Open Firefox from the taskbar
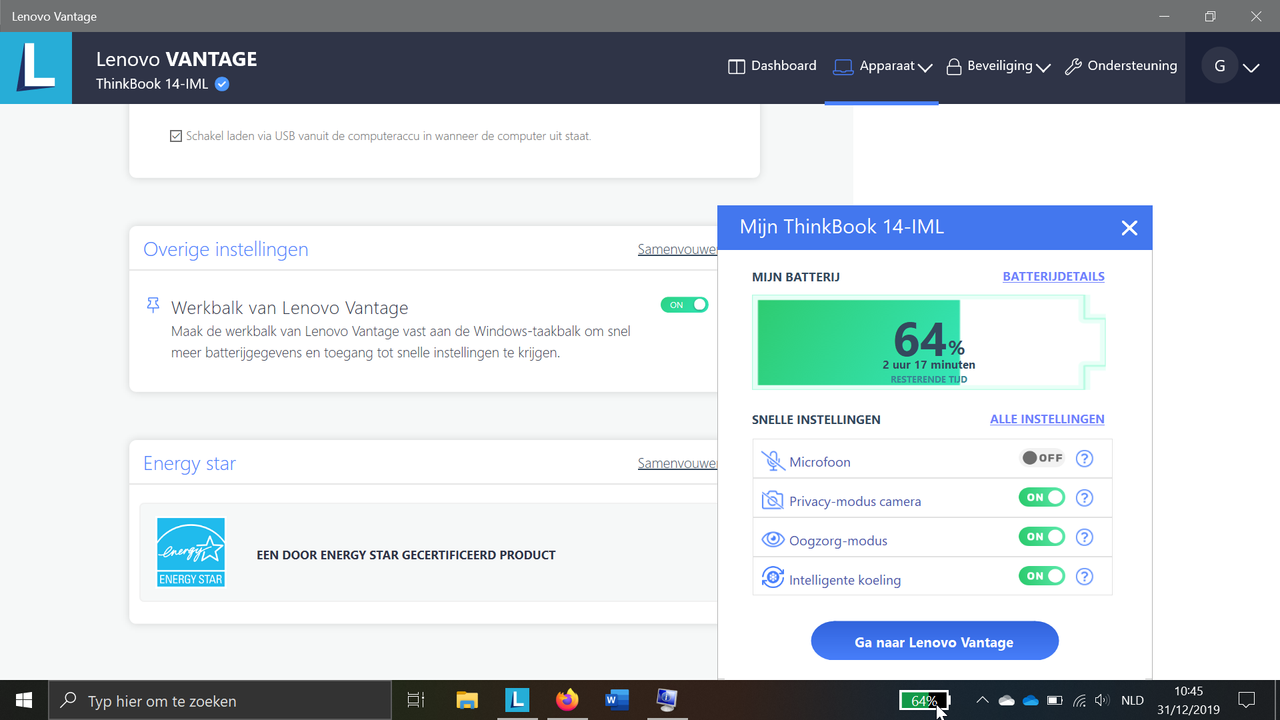Screen dimensions: 1280x720 pos(567,700)
